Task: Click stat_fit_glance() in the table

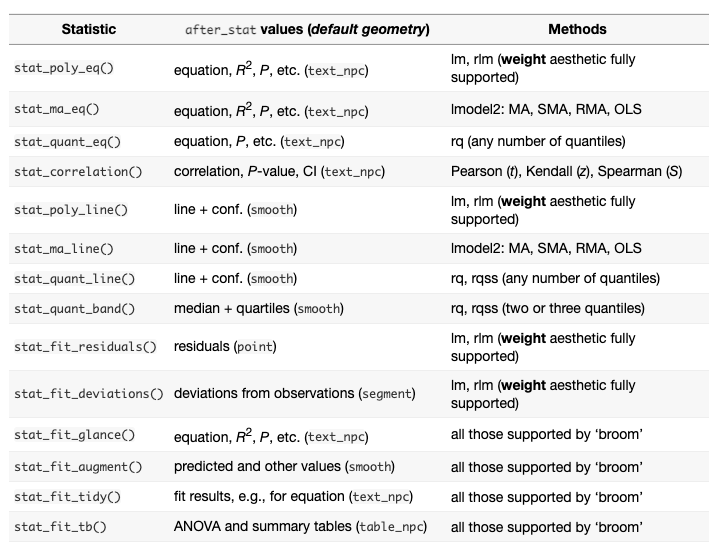Action: pos(75,435)
